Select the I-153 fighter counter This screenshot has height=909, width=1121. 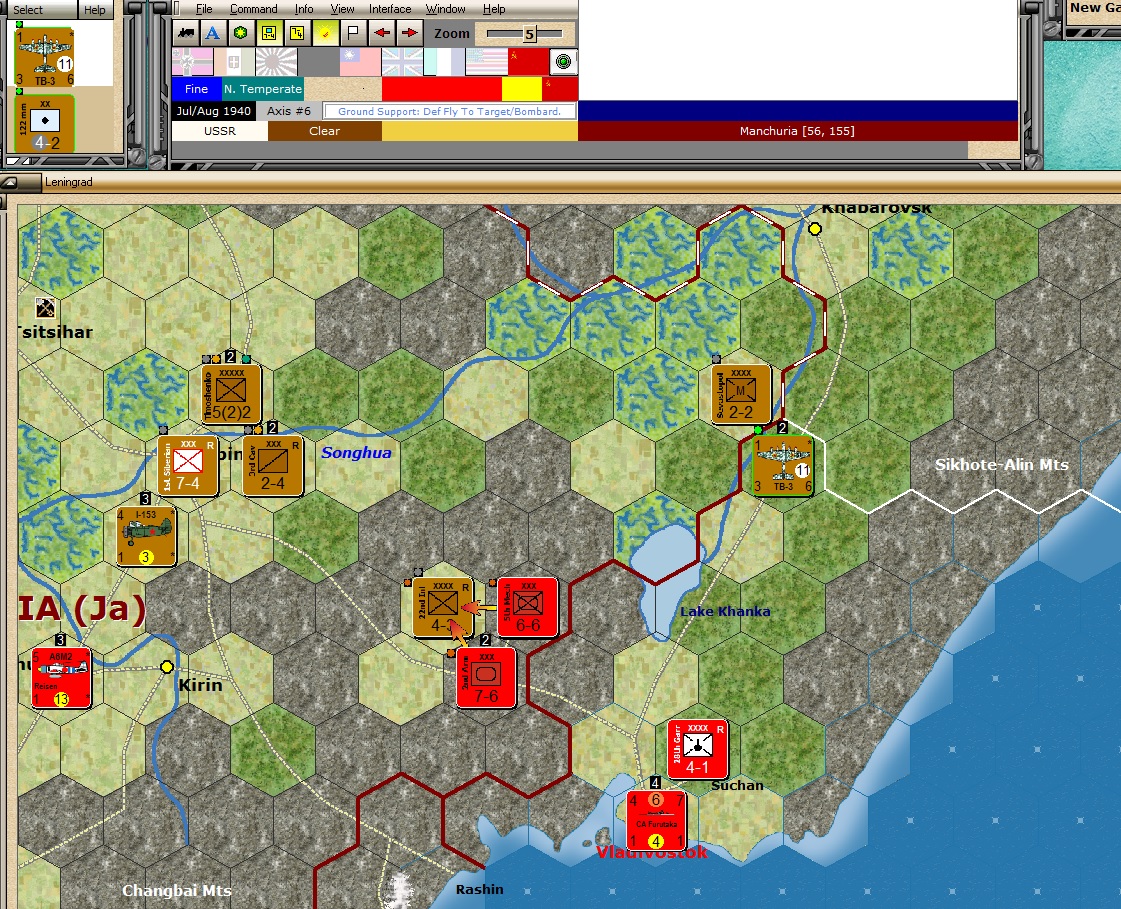(x=146, y=536)
